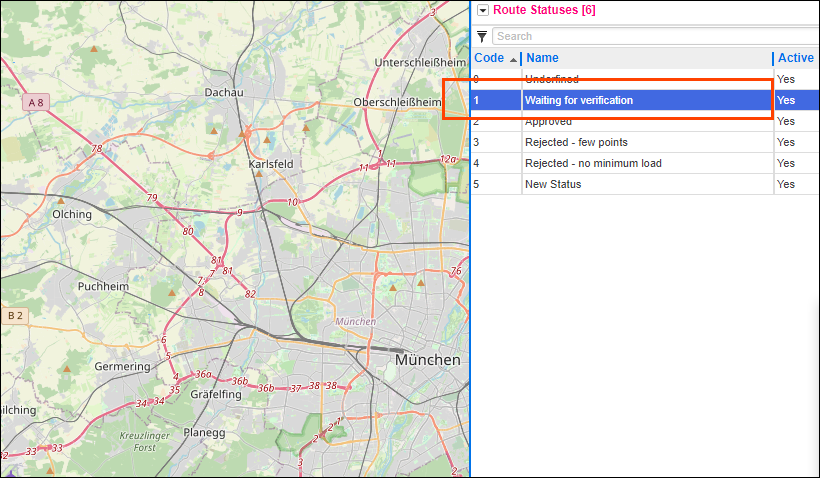The width and height of the screenshot is (820, 478).
Task: Click the A 8 highway shield
Action: (x=36, y=103)
